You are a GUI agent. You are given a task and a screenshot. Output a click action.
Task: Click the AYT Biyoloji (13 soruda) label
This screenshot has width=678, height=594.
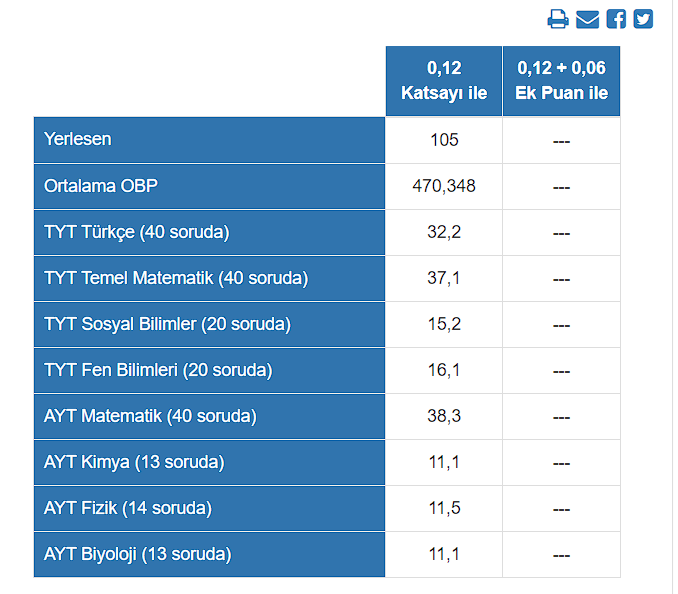[137, 554]
